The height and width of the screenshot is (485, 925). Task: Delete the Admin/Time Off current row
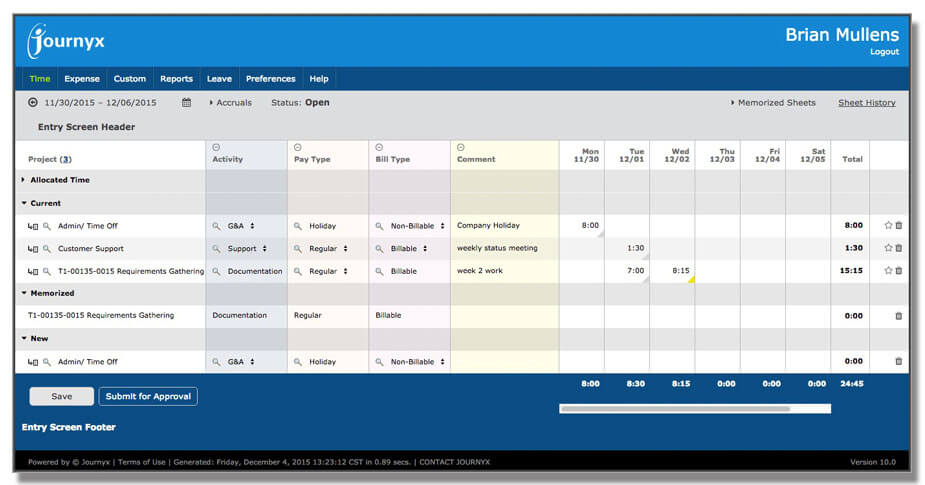pos(898,225)
